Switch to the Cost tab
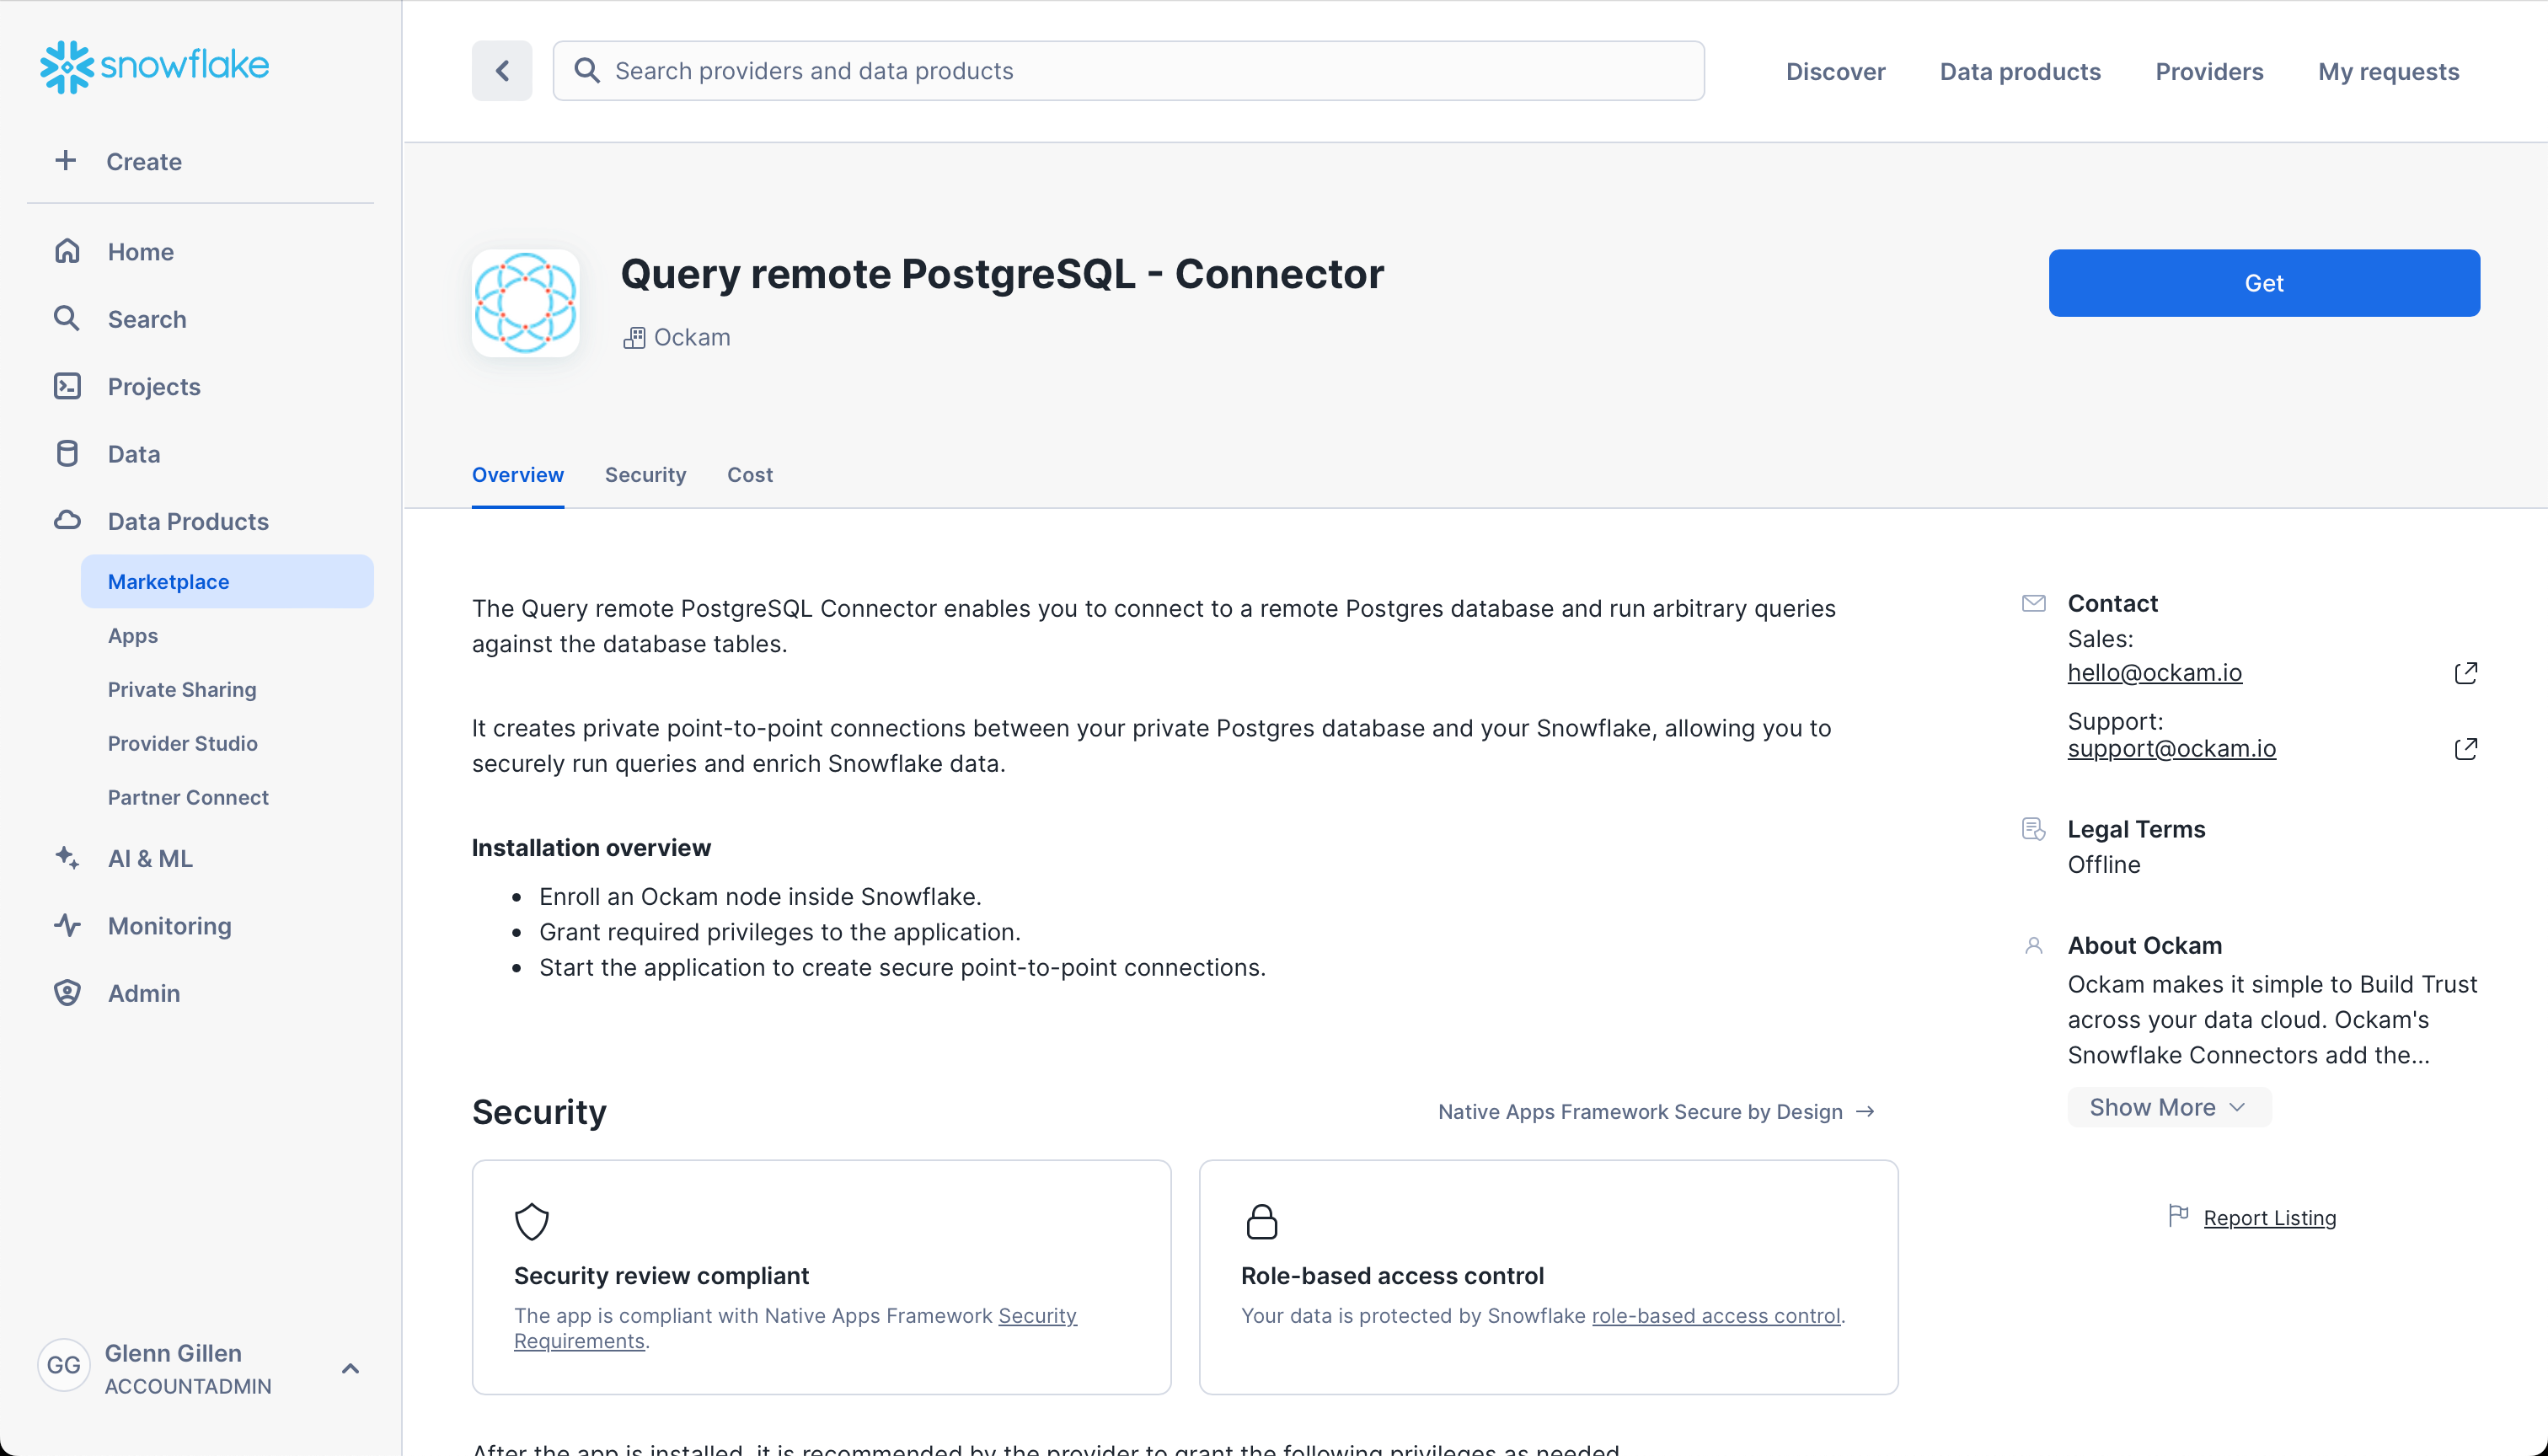This screenshot has height=1456, width=2548. [x=749, y=475]
